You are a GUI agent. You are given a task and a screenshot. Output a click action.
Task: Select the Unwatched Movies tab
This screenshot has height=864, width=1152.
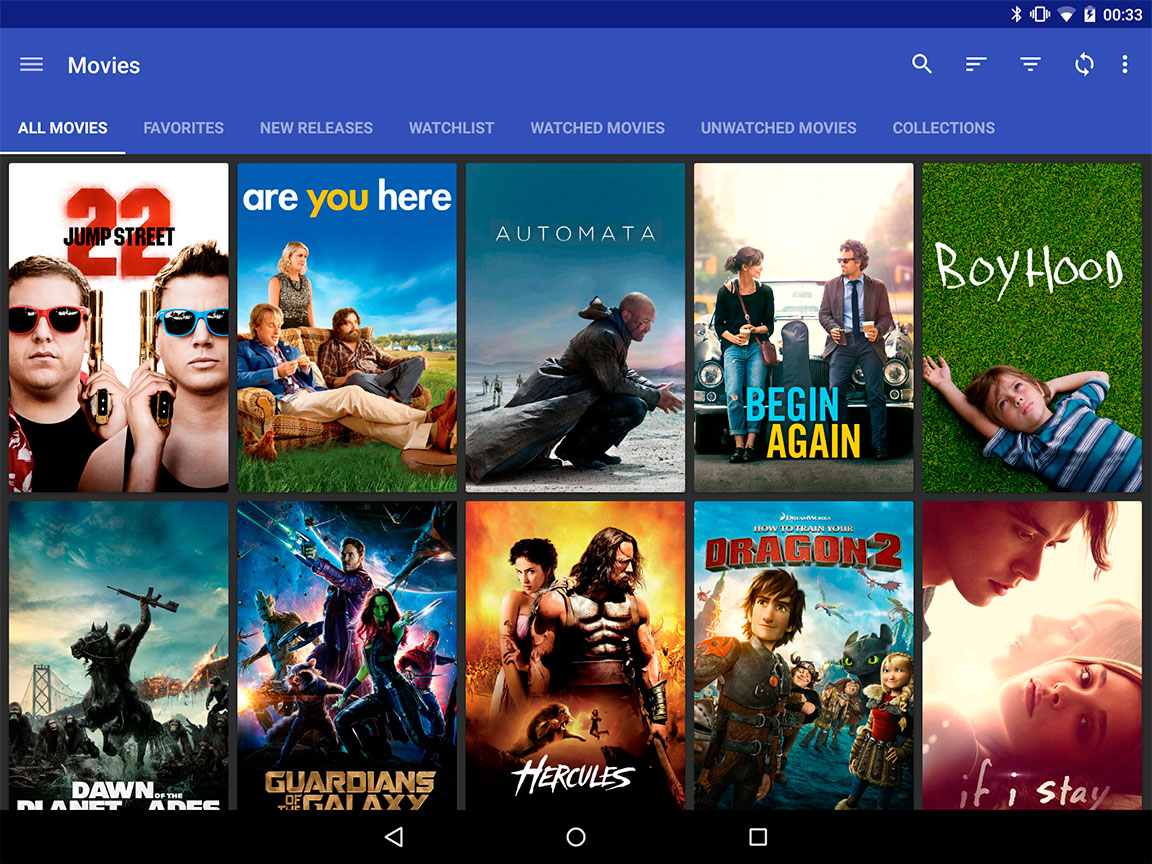click(778, 128)
